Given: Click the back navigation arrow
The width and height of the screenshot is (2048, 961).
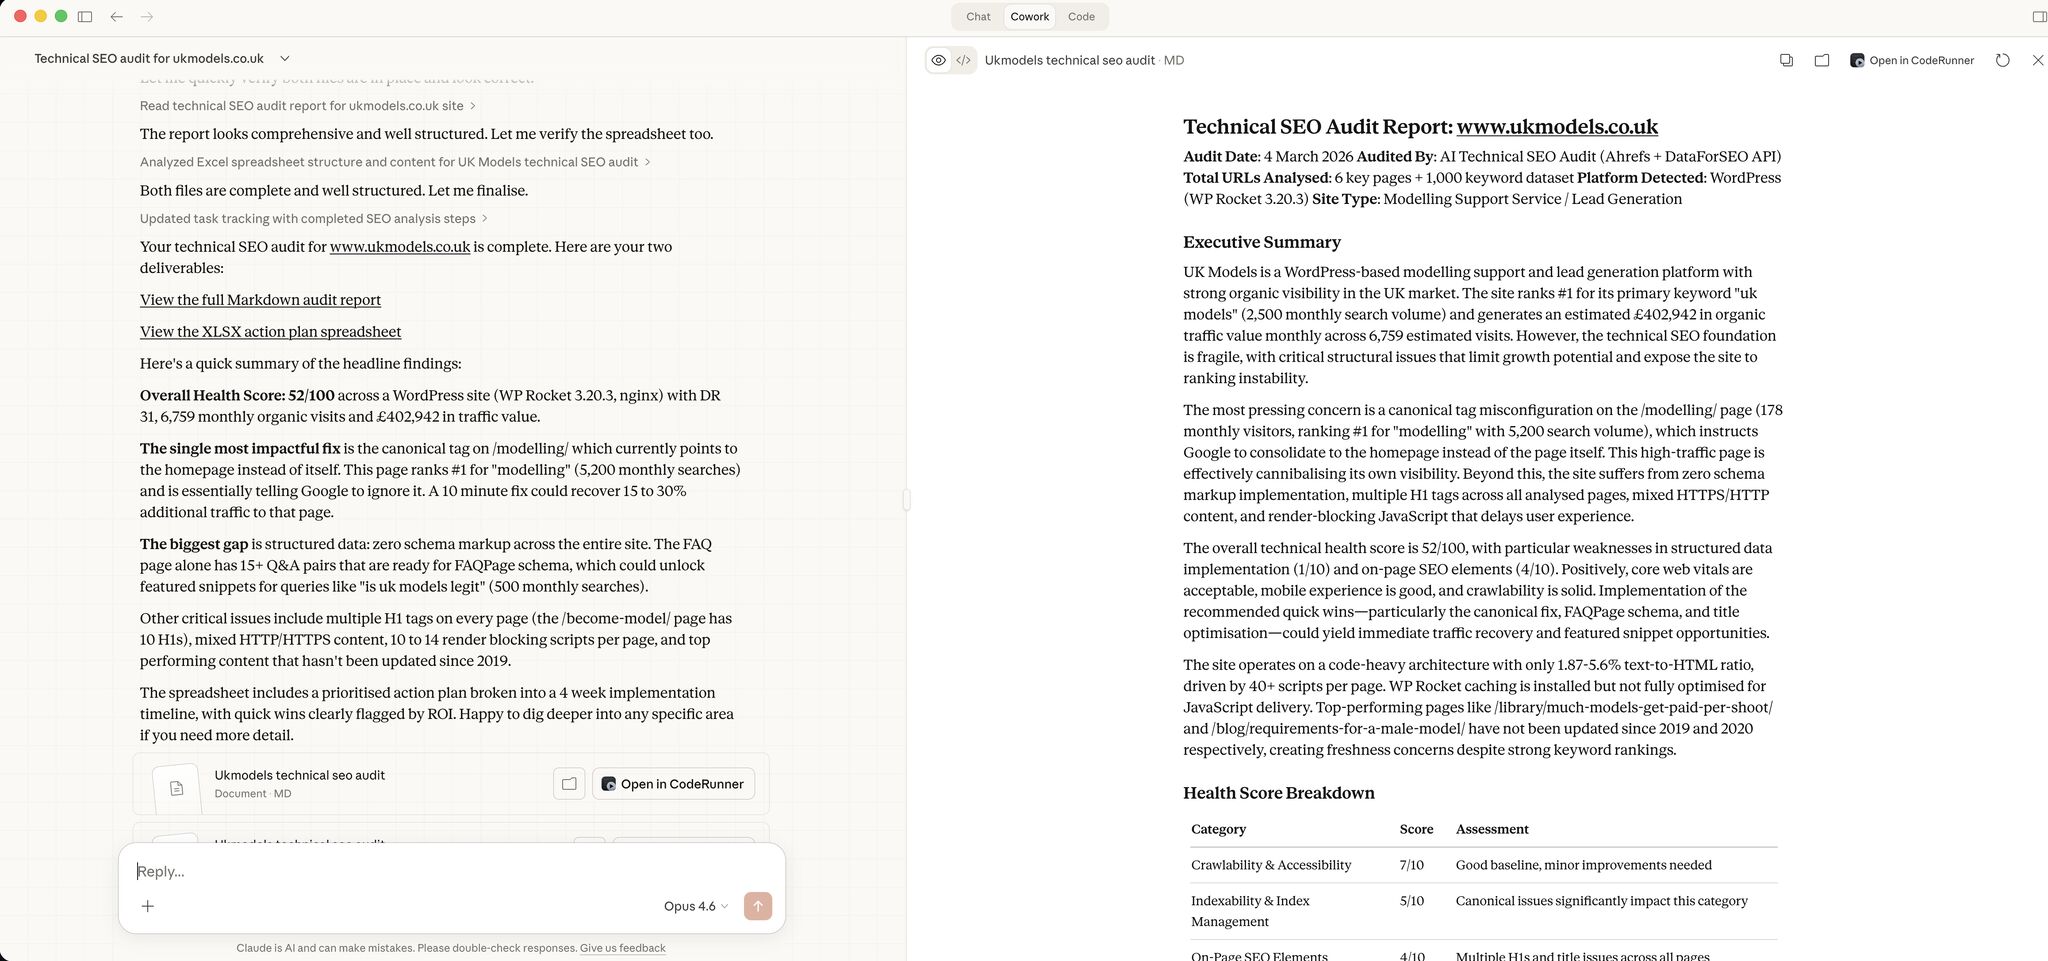Looking at the screenshot, I should 117,17.
